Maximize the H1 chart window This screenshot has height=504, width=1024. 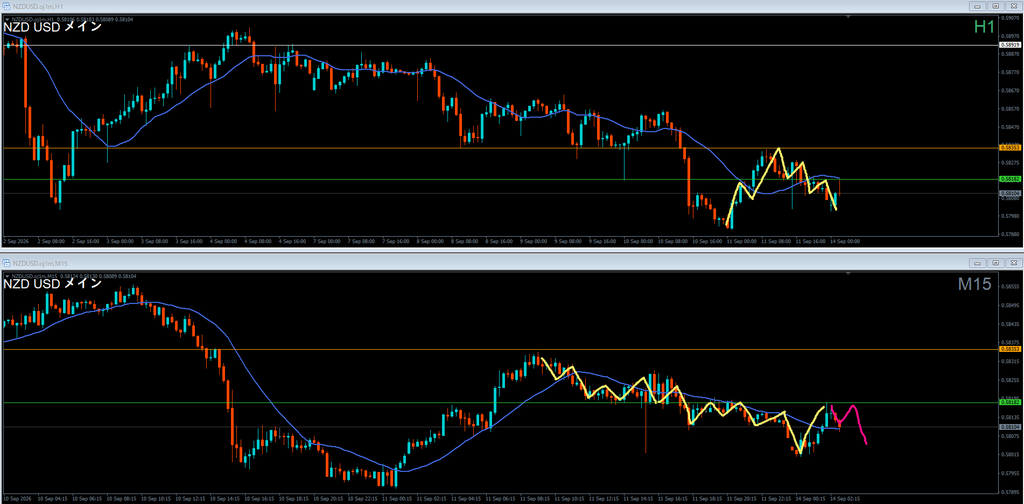(x=995, y=5)
